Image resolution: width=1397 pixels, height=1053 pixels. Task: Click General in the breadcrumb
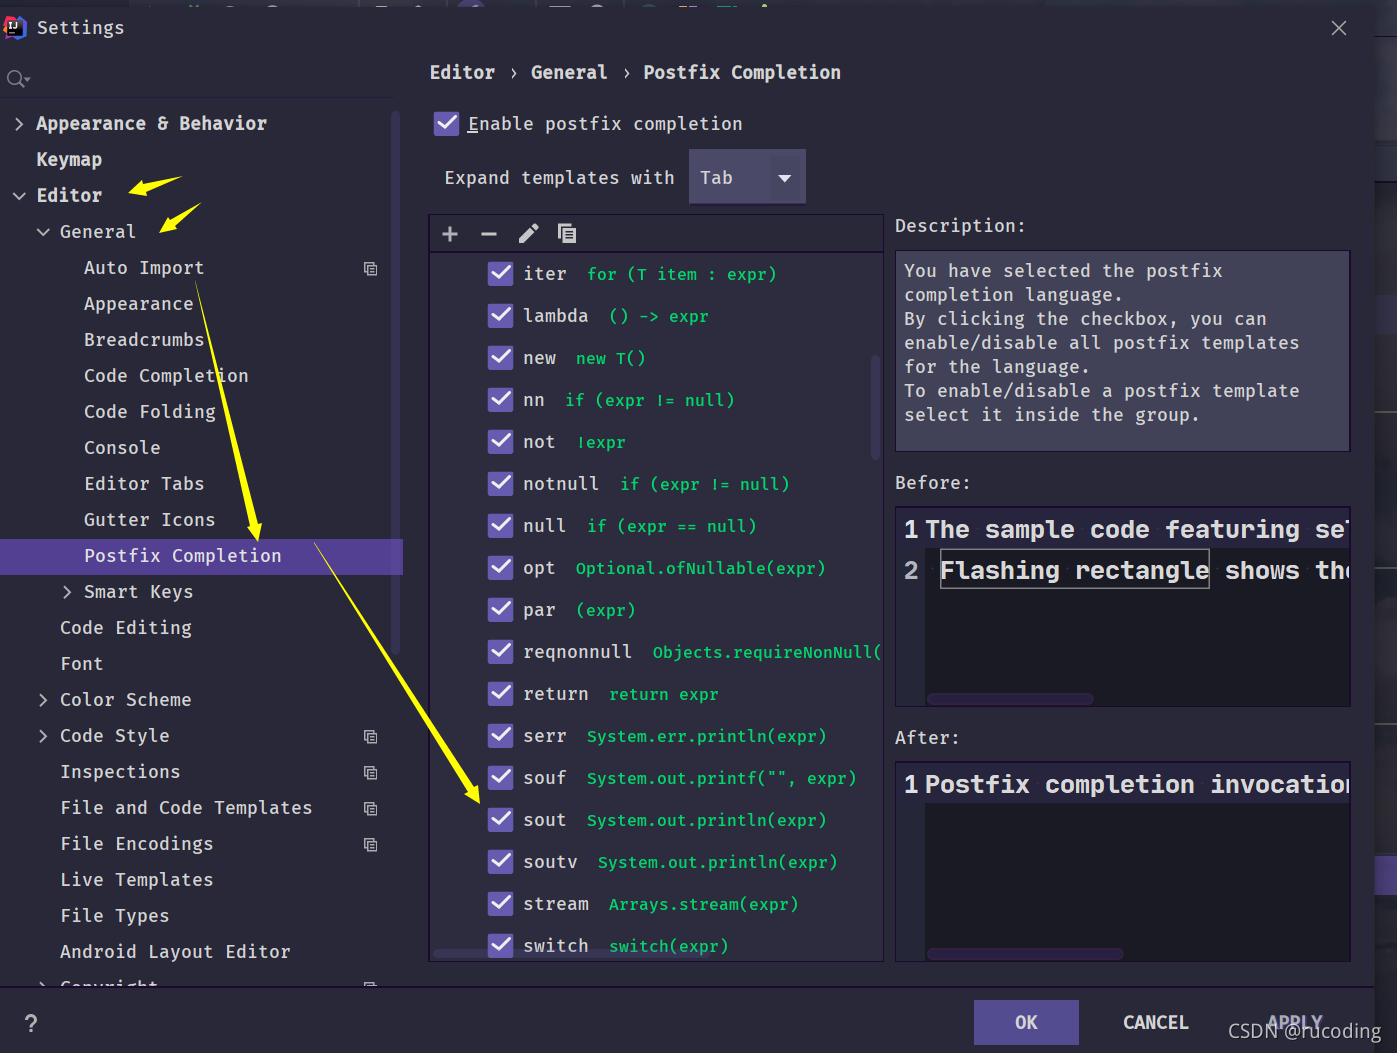[x=569, y=72]
